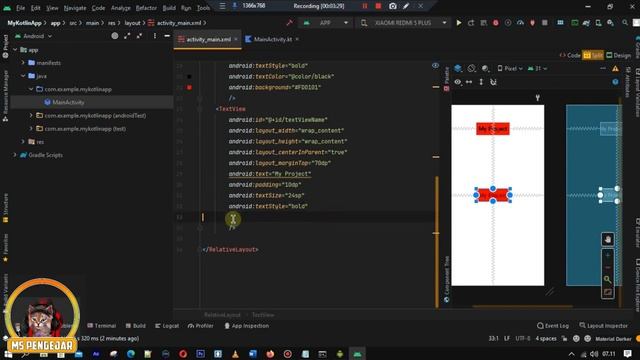This screenshot has width=640, height=360.
Task: Hide the Project tool window
Action: pos(167,36)
